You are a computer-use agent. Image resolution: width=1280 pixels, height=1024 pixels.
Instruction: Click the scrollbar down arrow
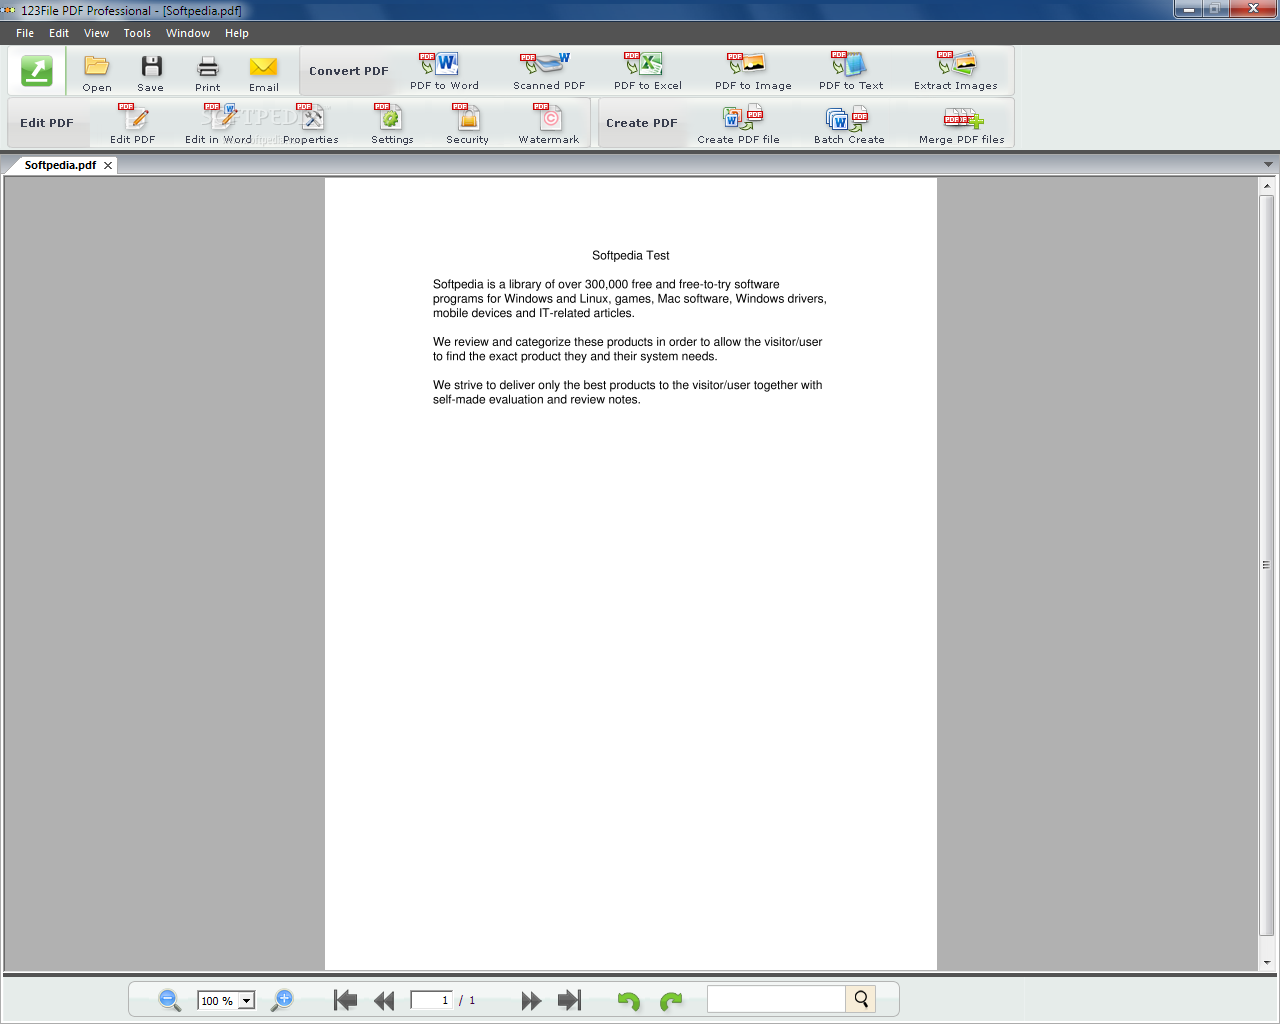[x=1266, y=962]
